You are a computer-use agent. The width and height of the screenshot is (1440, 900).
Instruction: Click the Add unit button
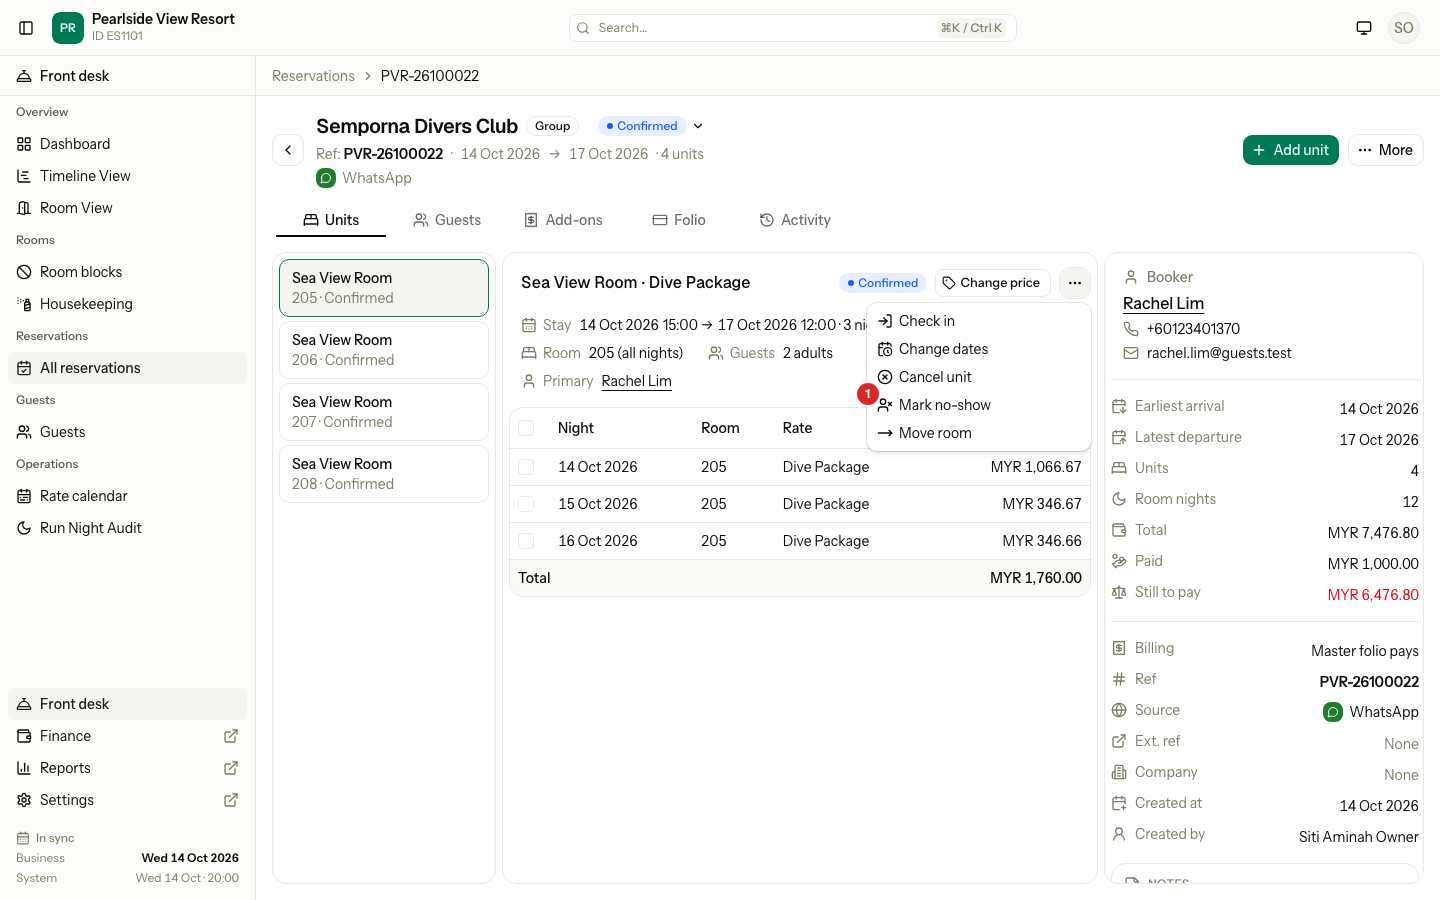pos(1291,150)
